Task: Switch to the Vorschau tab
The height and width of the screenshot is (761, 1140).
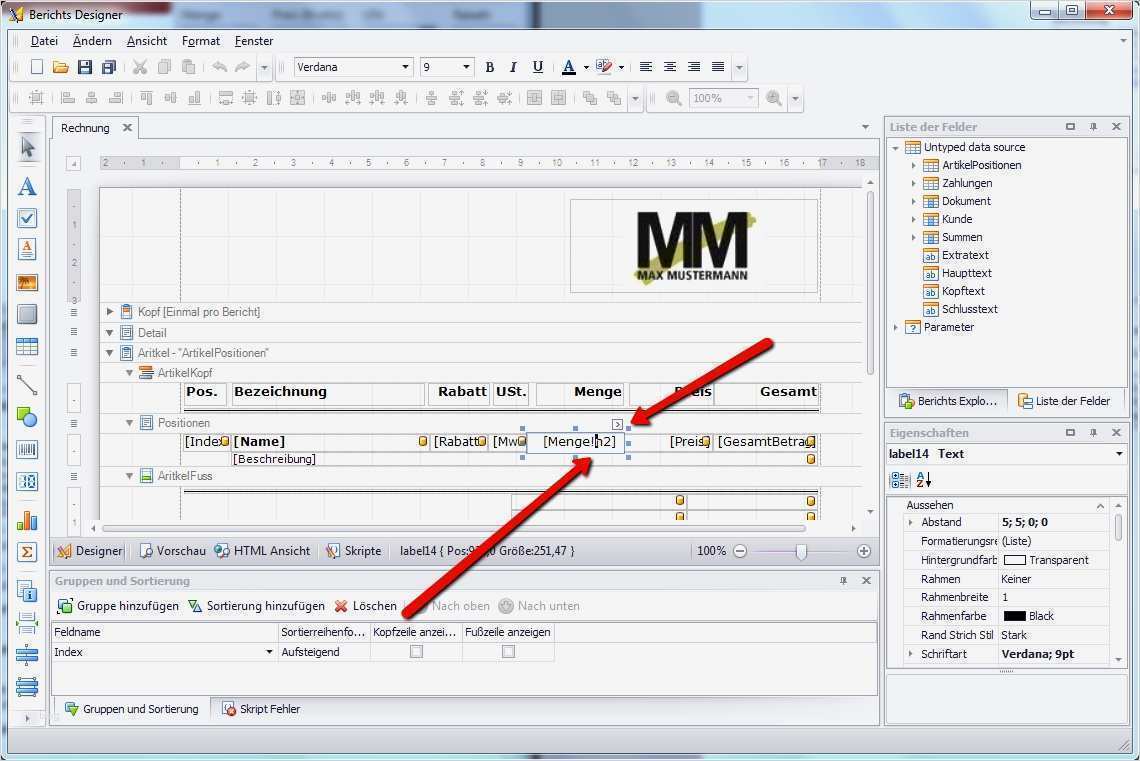Action: coord(173,551)
